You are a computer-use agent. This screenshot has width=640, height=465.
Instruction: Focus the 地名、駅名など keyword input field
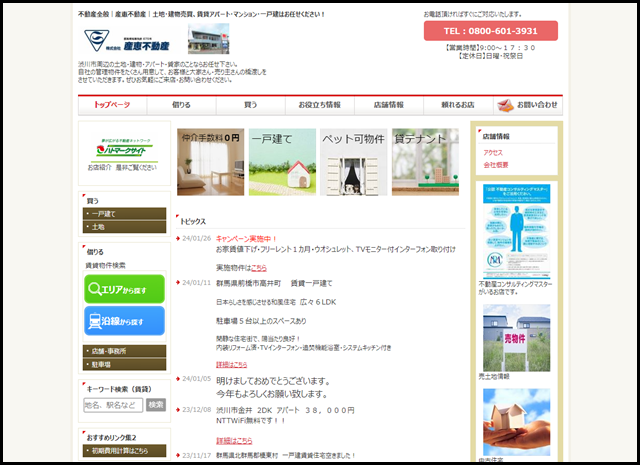coord(113,405)
